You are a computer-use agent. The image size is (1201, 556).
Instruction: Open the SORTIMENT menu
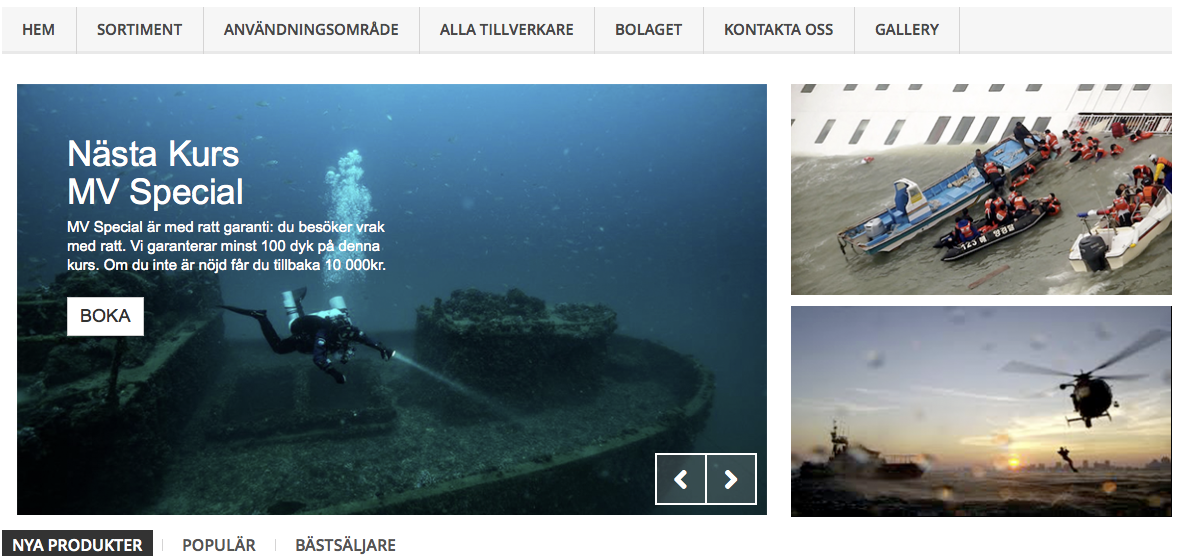[x=139, y=29]
